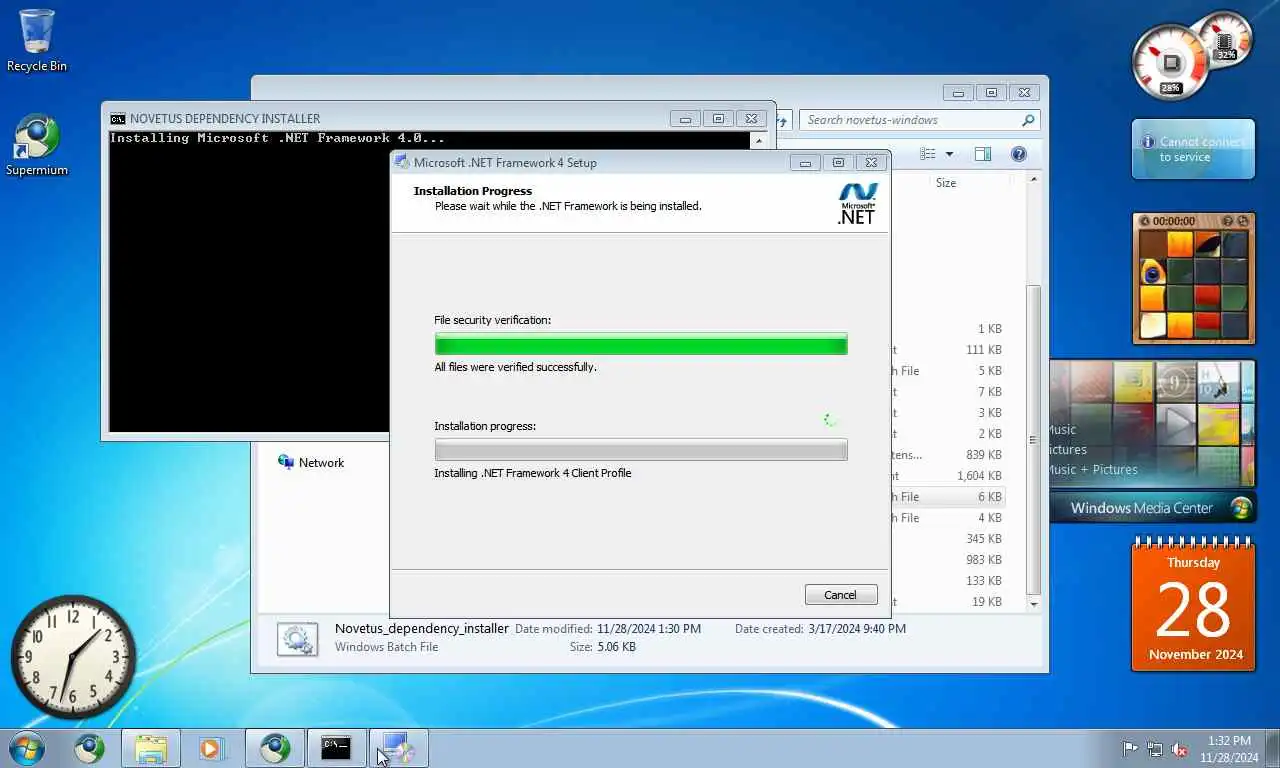Image resolution: width=1280 pixels, height=768 pixels.
Task: Select the highlighted 6 KB file row
Action: (x=947, y=497)
